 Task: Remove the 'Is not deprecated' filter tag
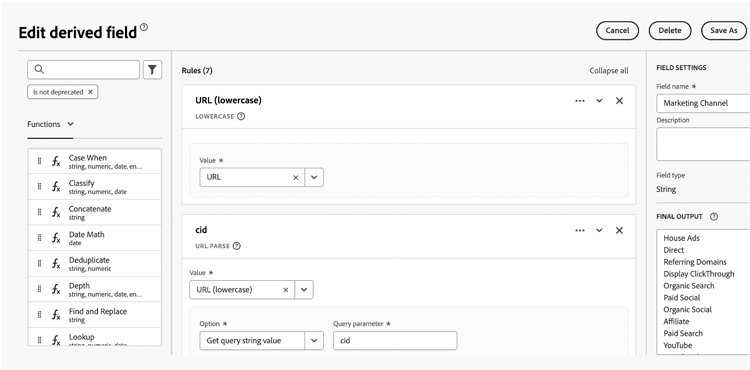90,92
